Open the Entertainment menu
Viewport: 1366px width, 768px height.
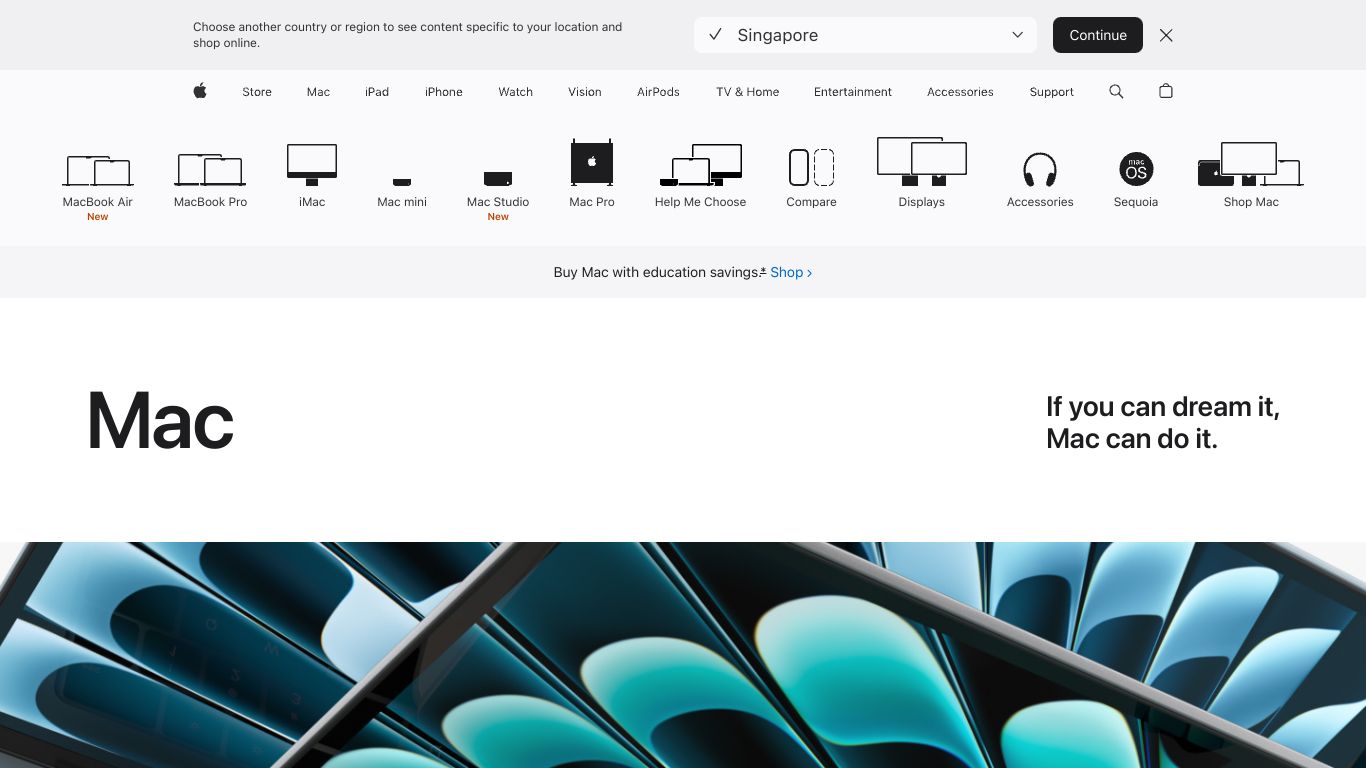click(853, 92)
